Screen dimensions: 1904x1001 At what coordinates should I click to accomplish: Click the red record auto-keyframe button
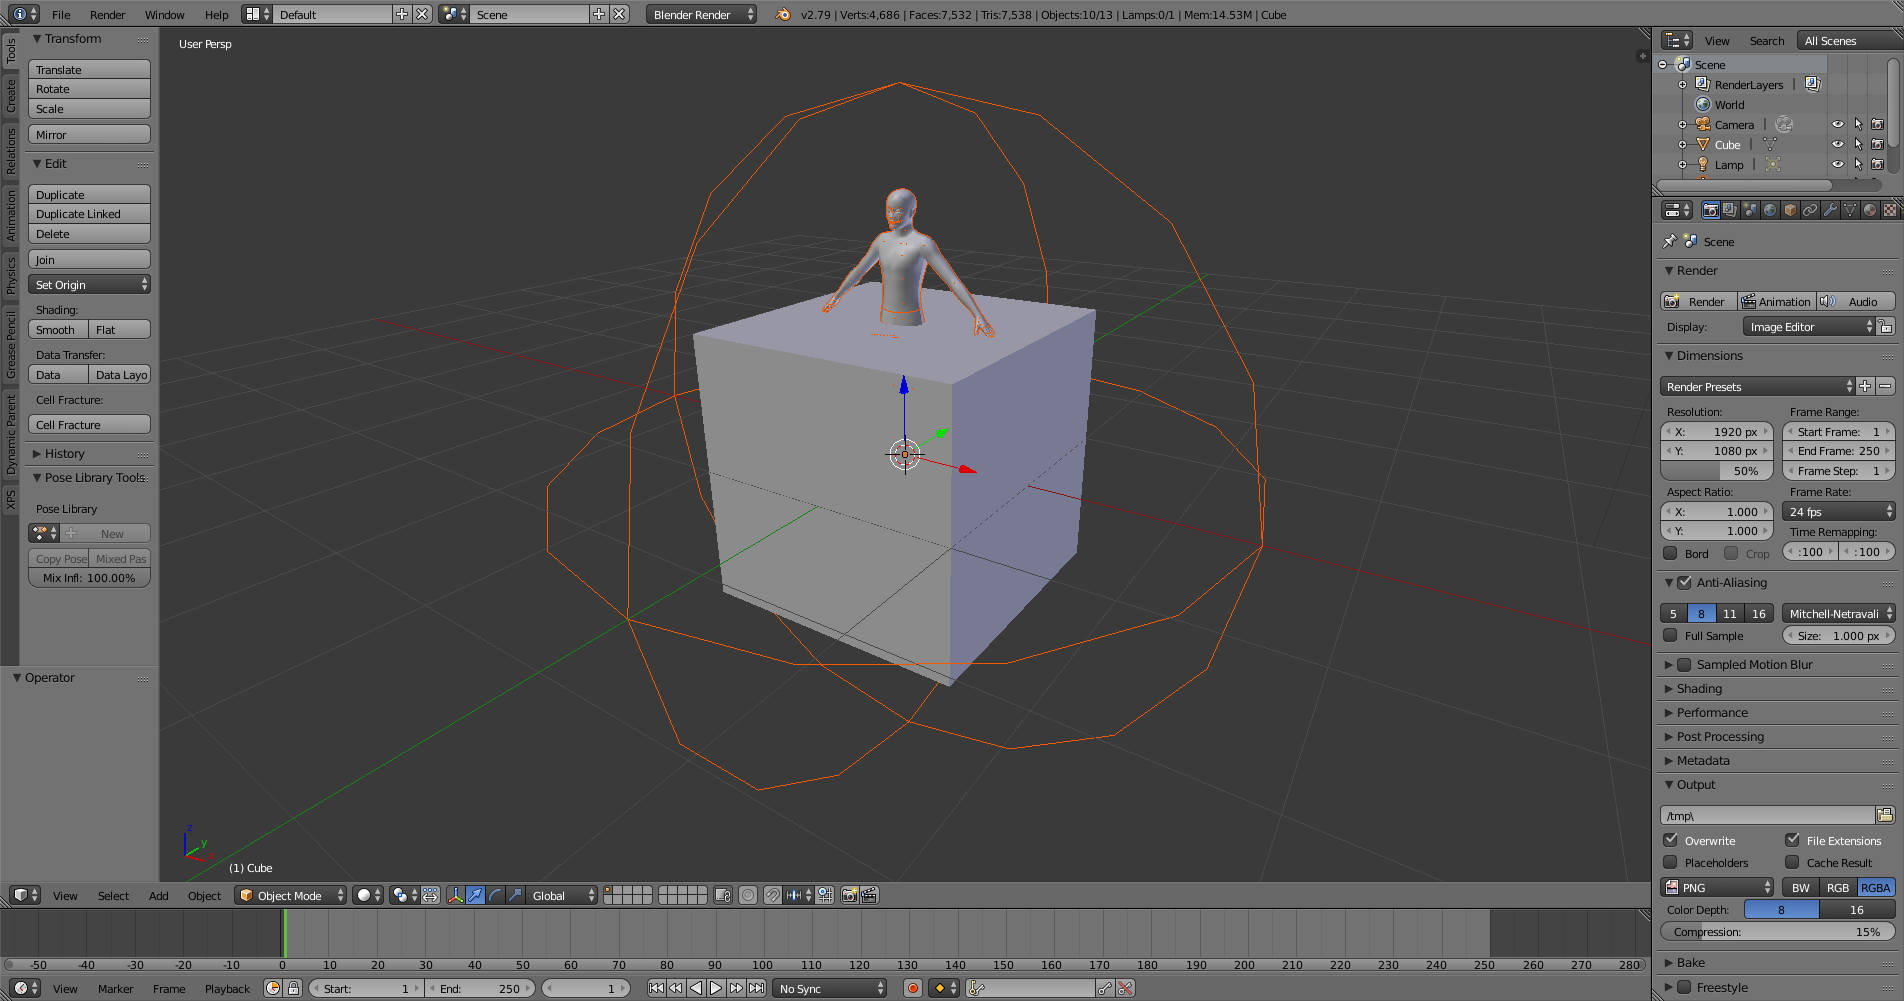pyautogui.click(x=912, y=988)
